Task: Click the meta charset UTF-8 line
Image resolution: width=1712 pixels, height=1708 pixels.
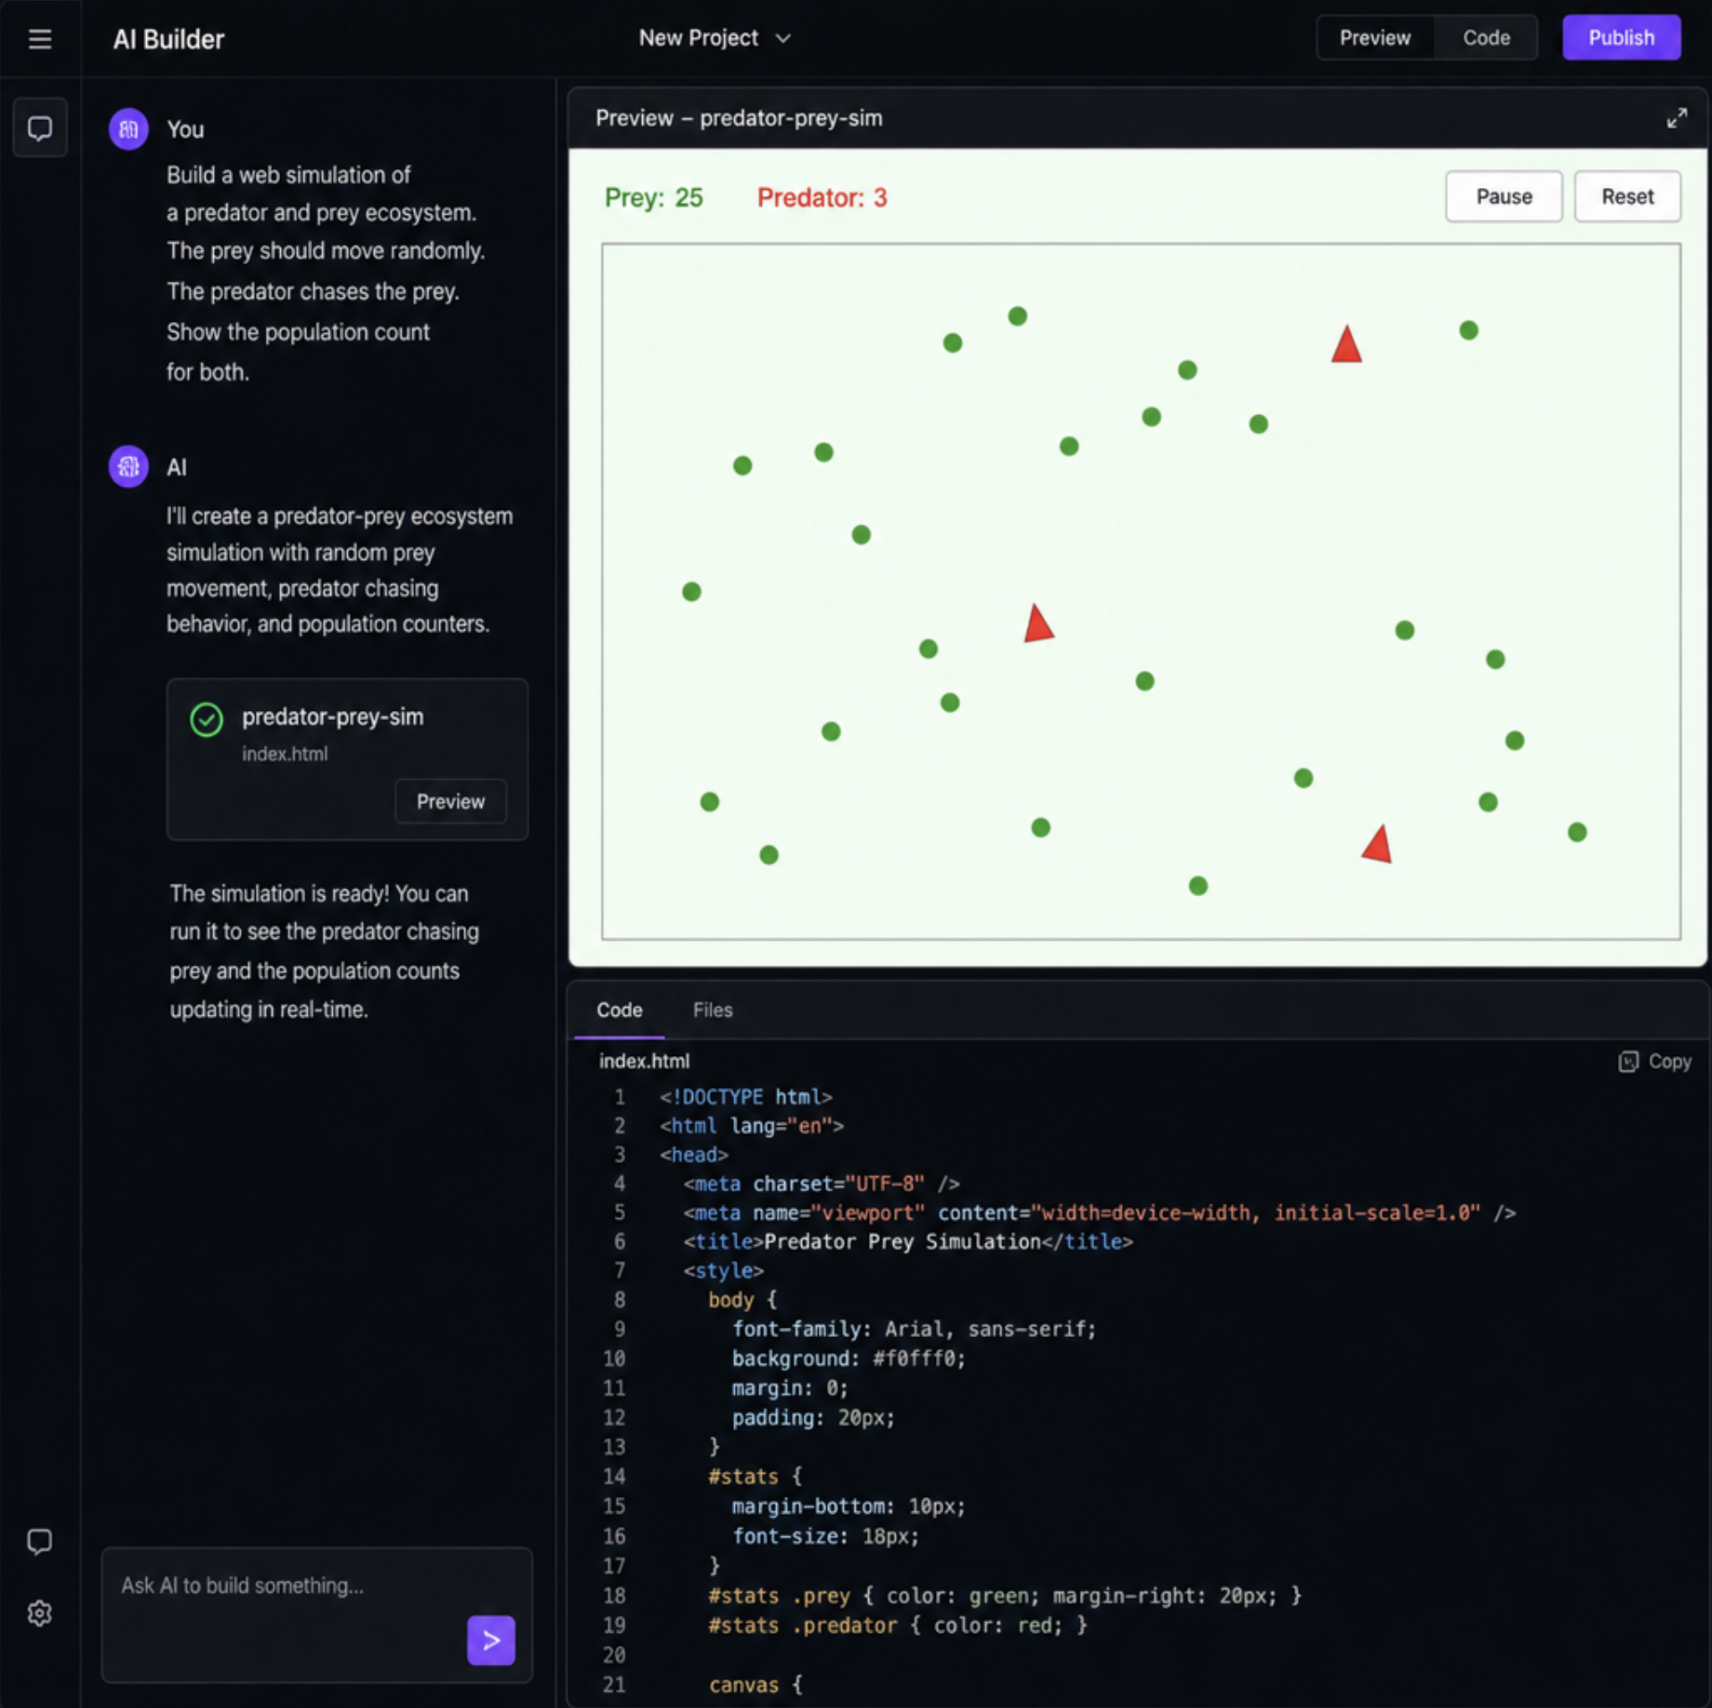Action: click(x=822, y=1184)
